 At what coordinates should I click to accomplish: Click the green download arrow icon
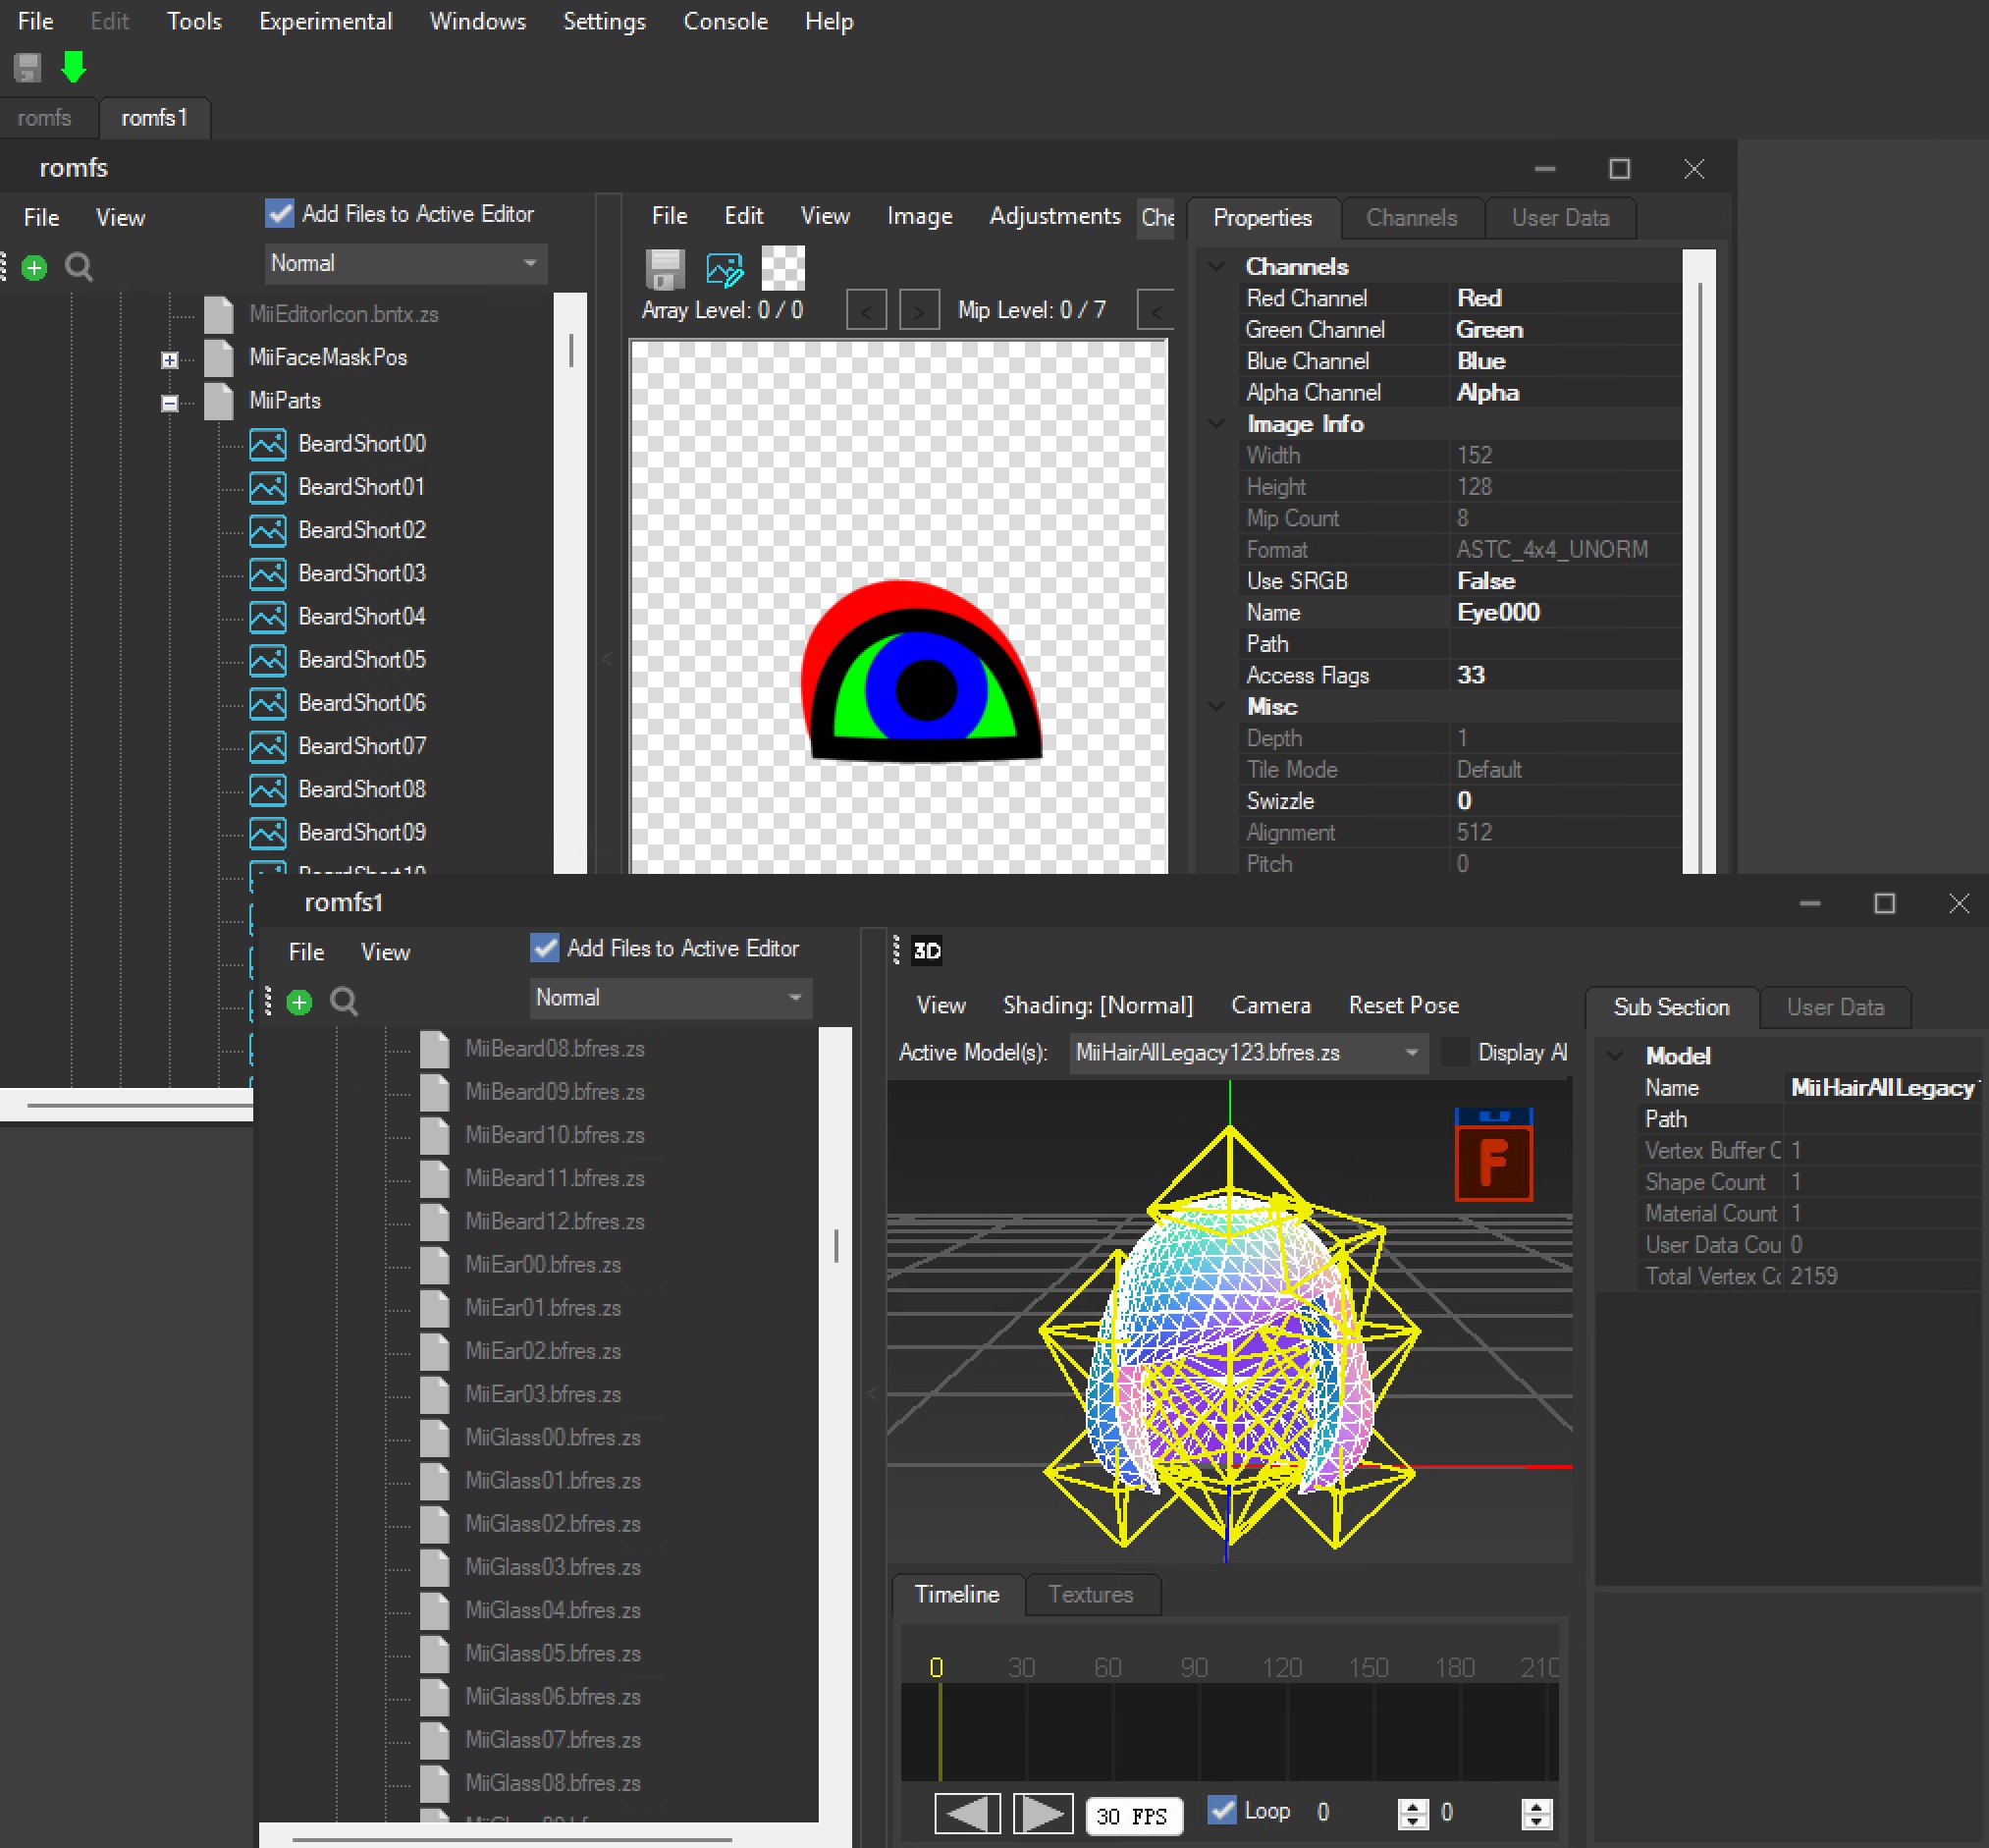(x=73, y=67)
